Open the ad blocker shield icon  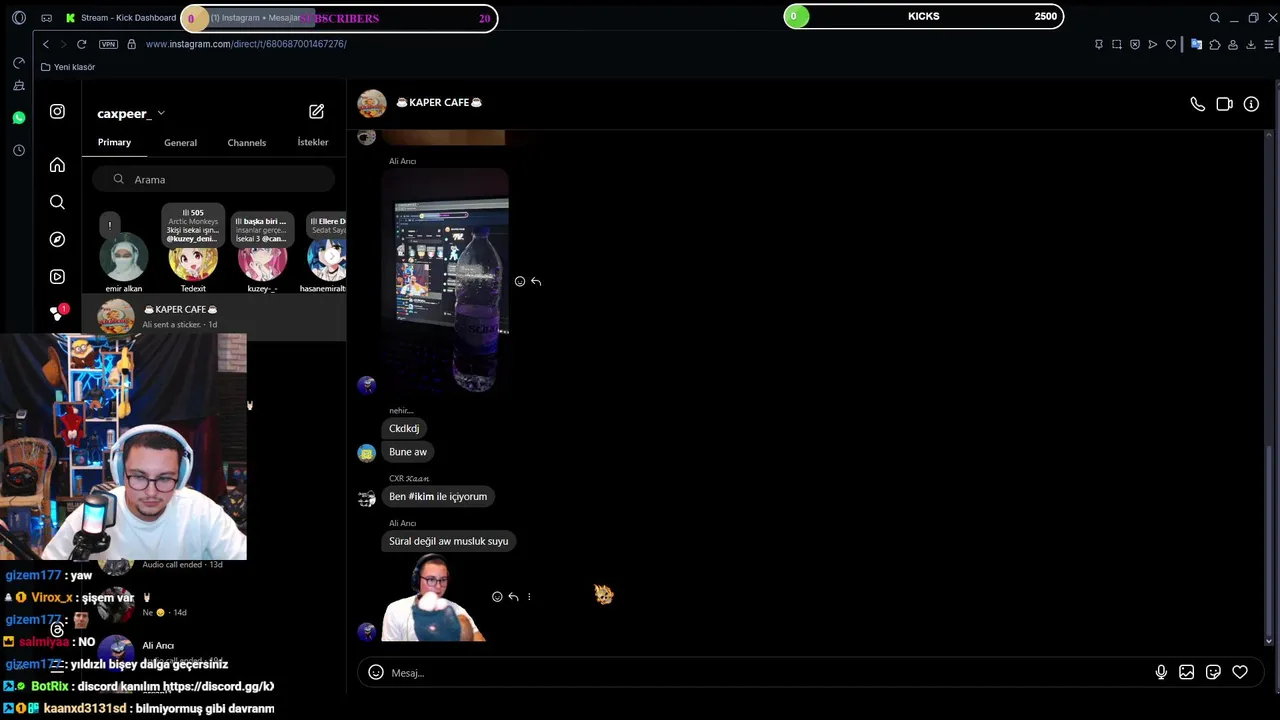tap(1135, 44)
